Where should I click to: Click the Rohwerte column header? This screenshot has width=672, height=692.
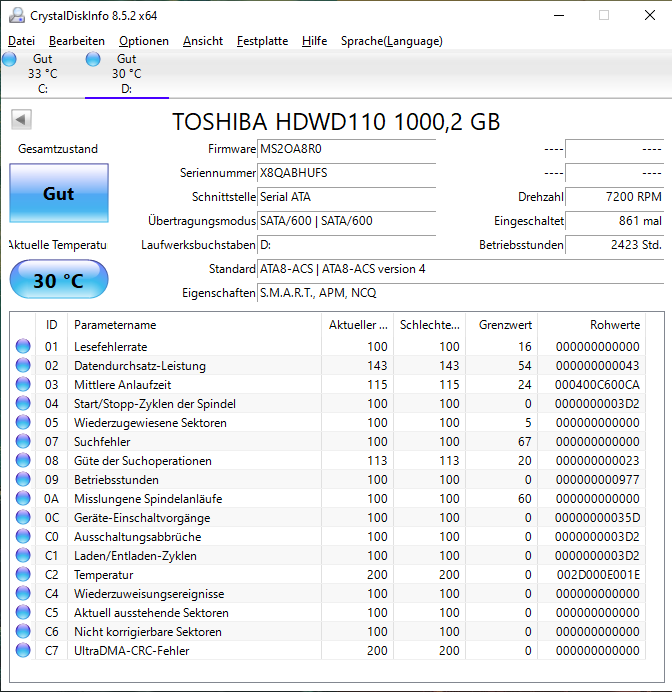(x=592, y=325)
